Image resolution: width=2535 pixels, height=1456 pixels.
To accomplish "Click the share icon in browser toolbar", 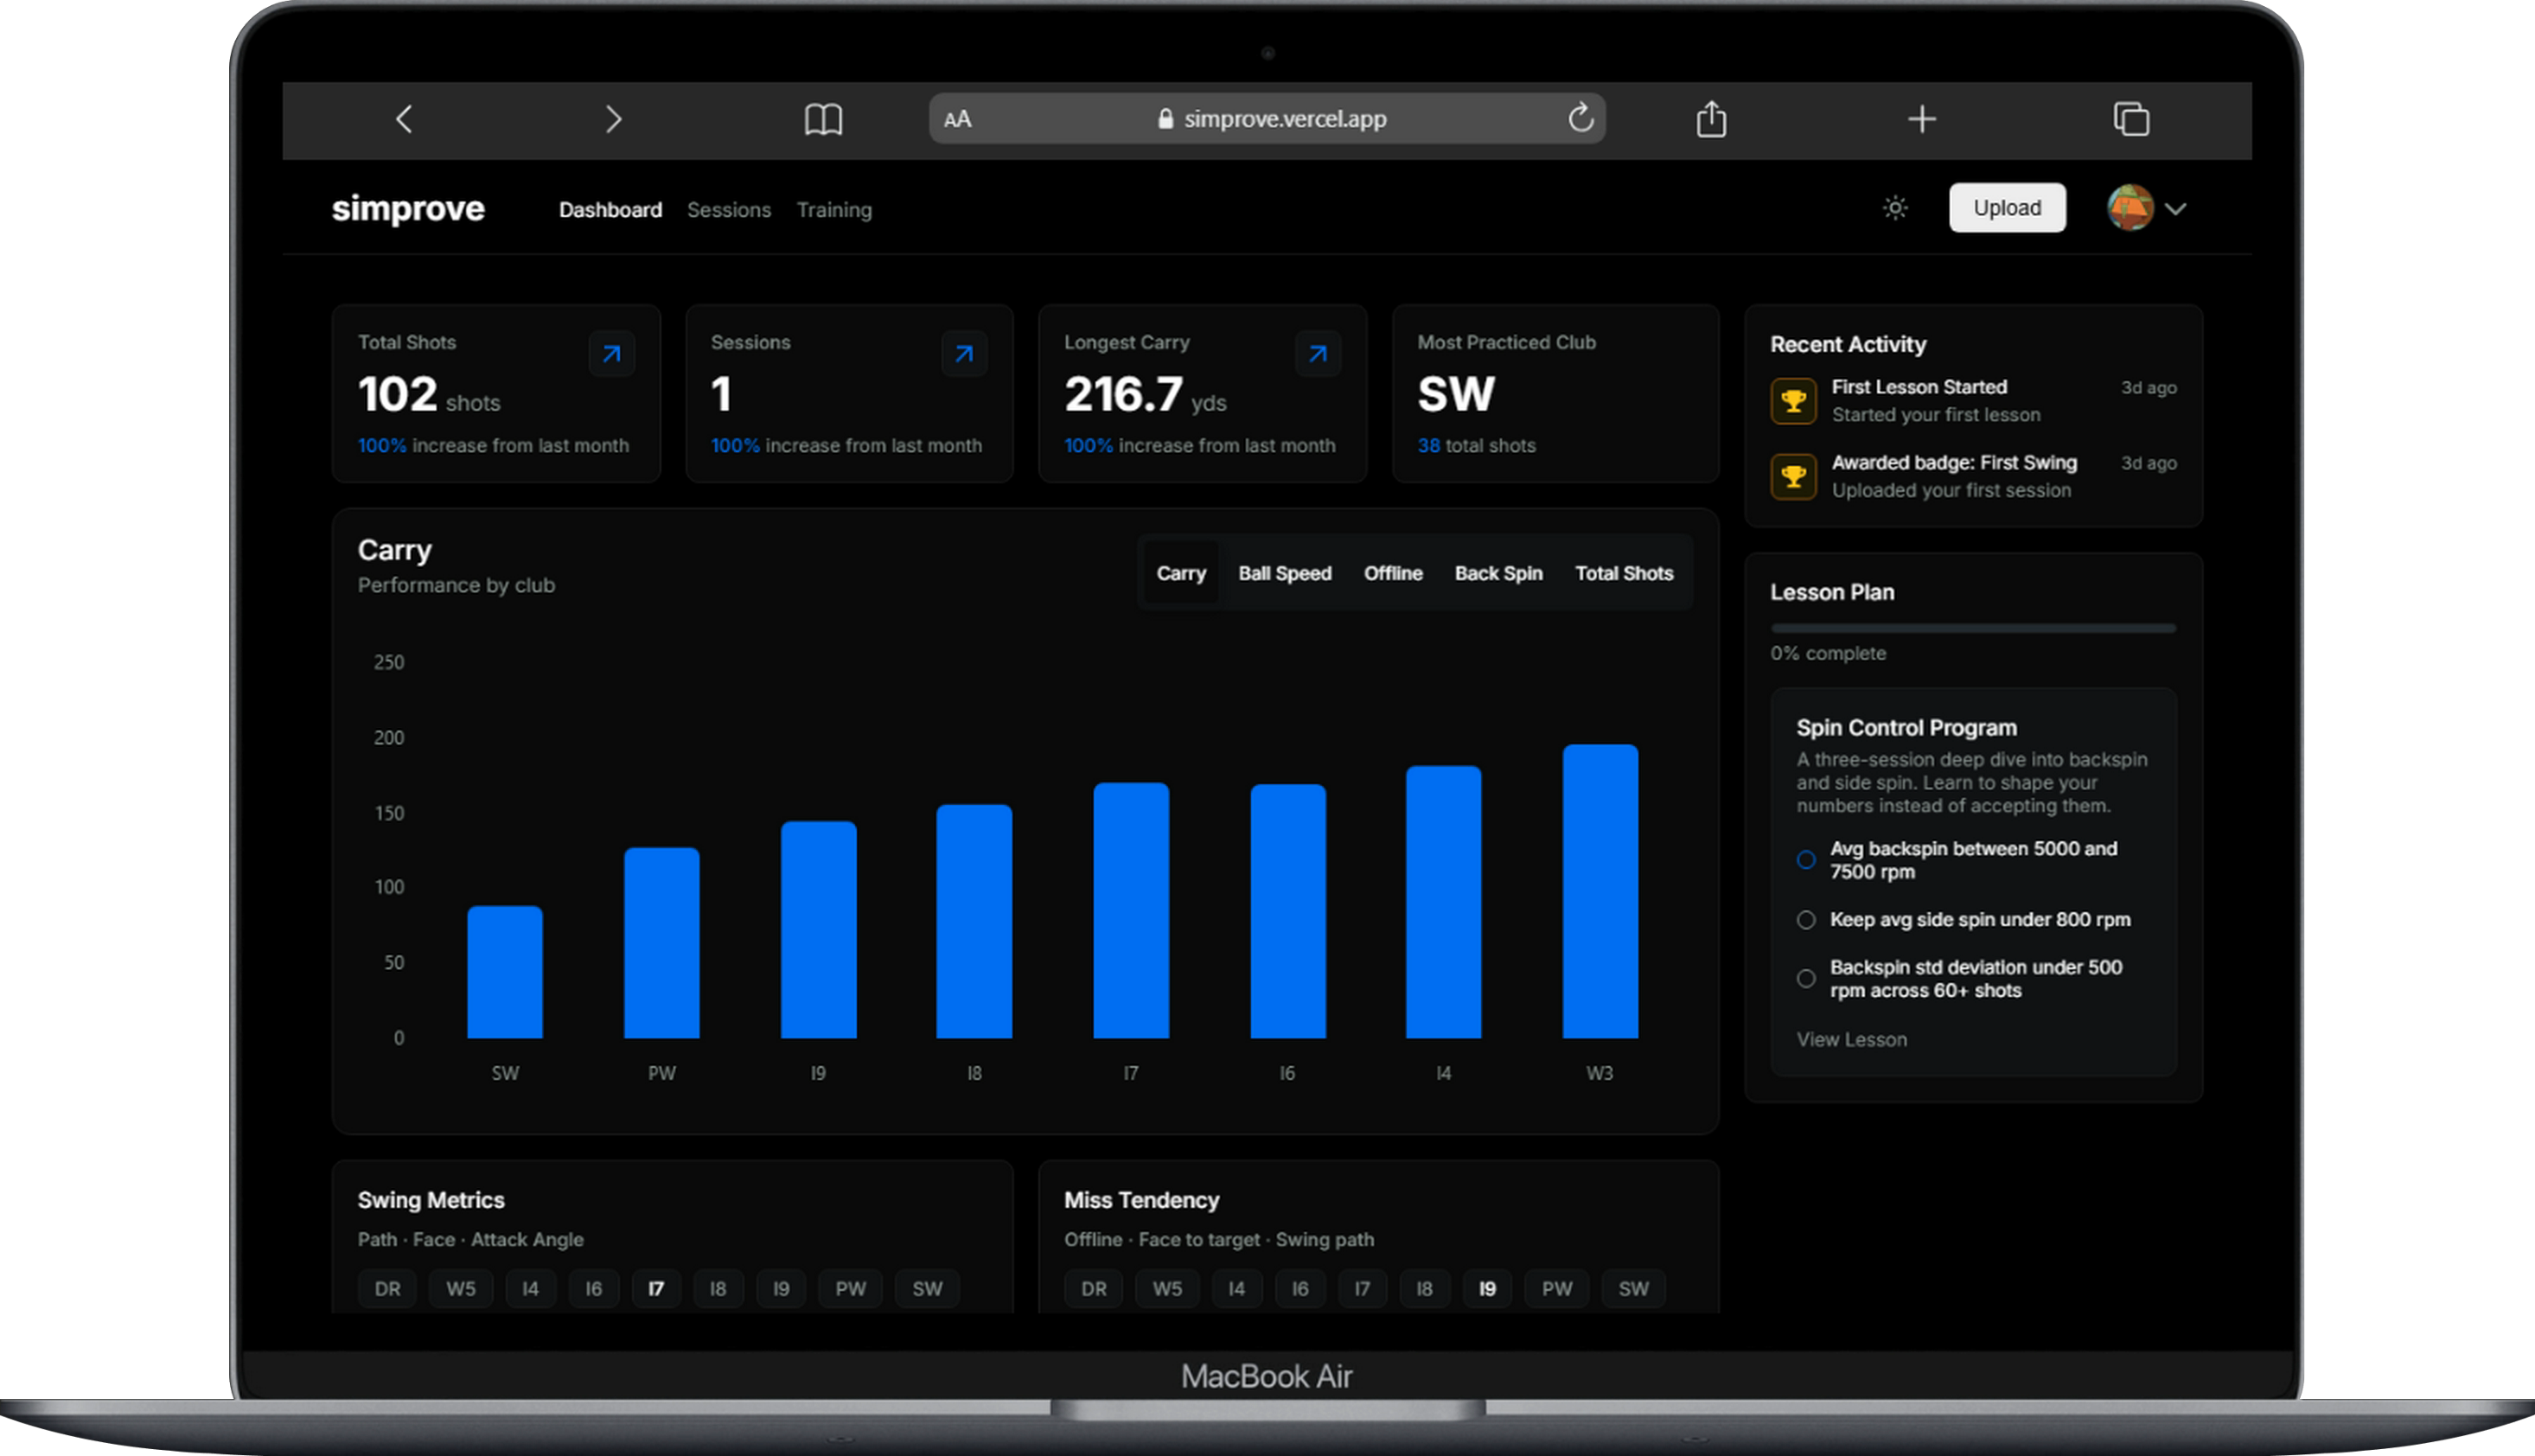I will tap(1711, 119).
